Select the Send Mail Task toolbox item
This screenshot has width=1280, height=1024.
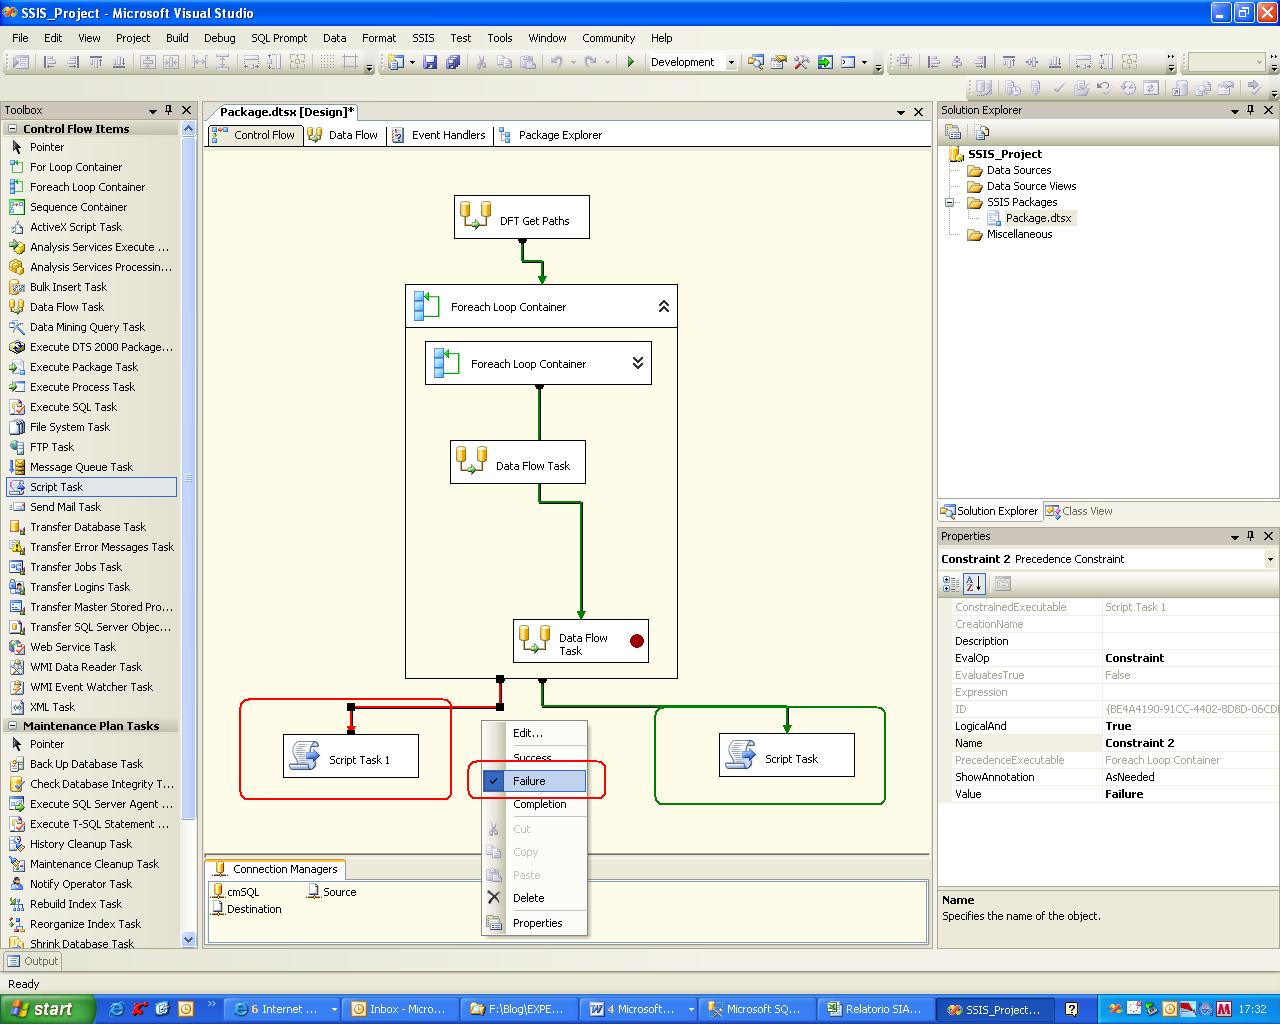click(x=91, y=507)
